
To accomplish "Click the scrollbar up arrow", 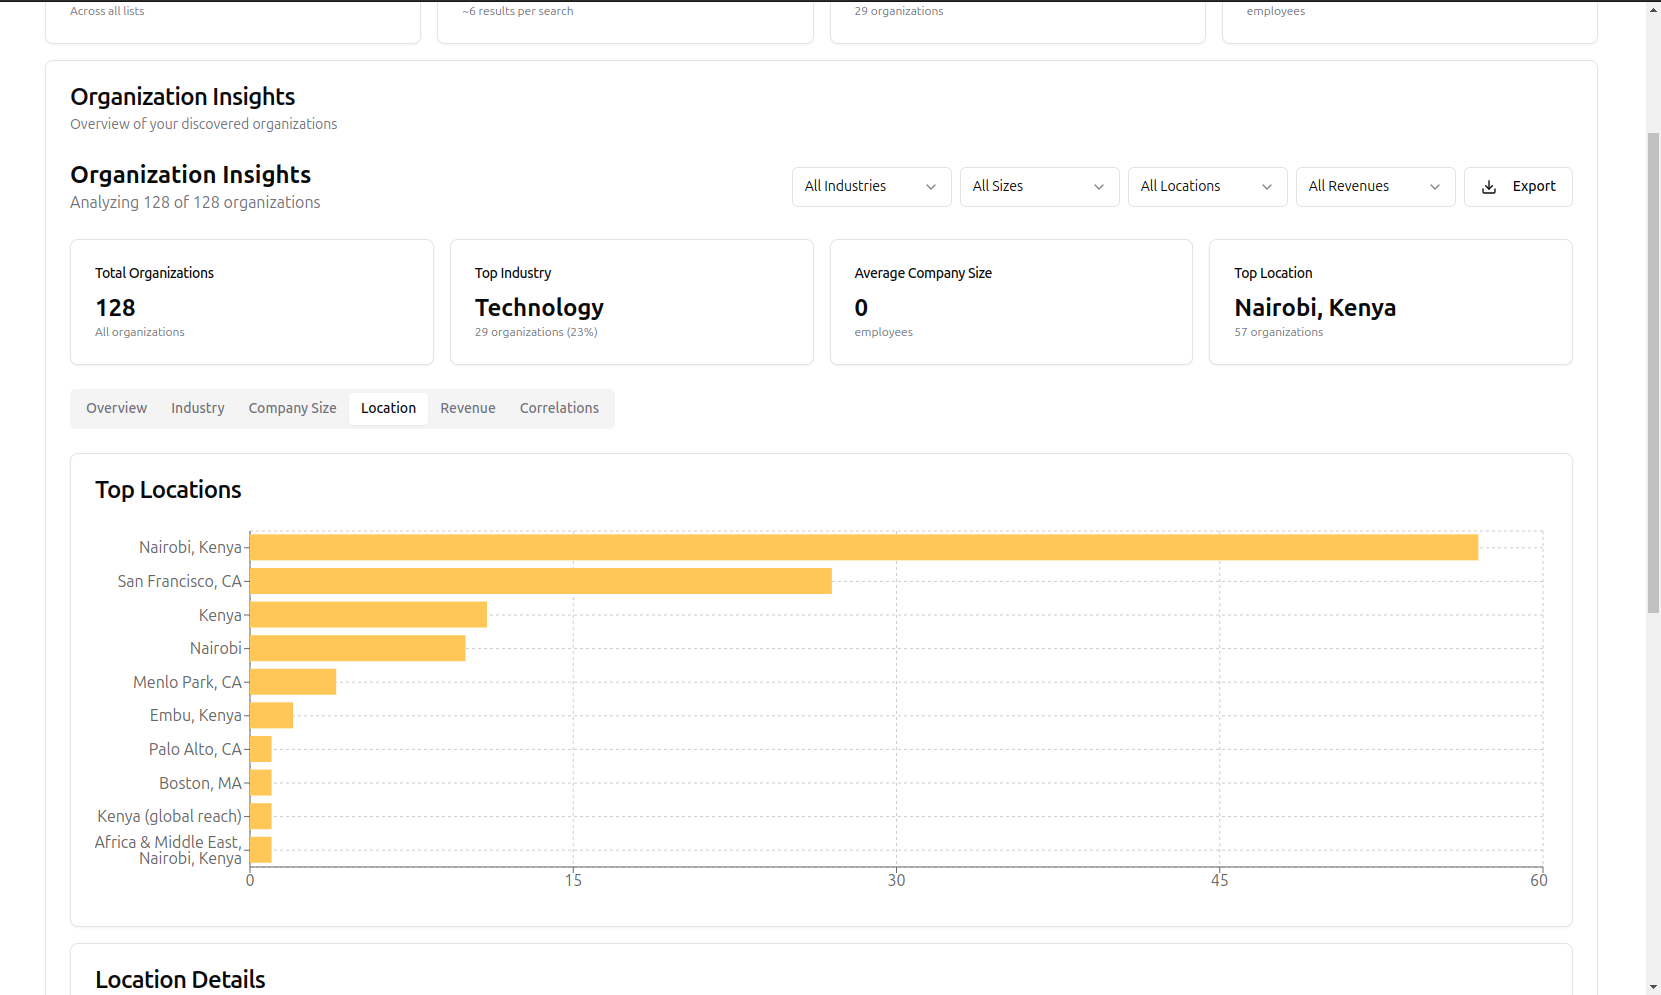I will pos(1654,8).
